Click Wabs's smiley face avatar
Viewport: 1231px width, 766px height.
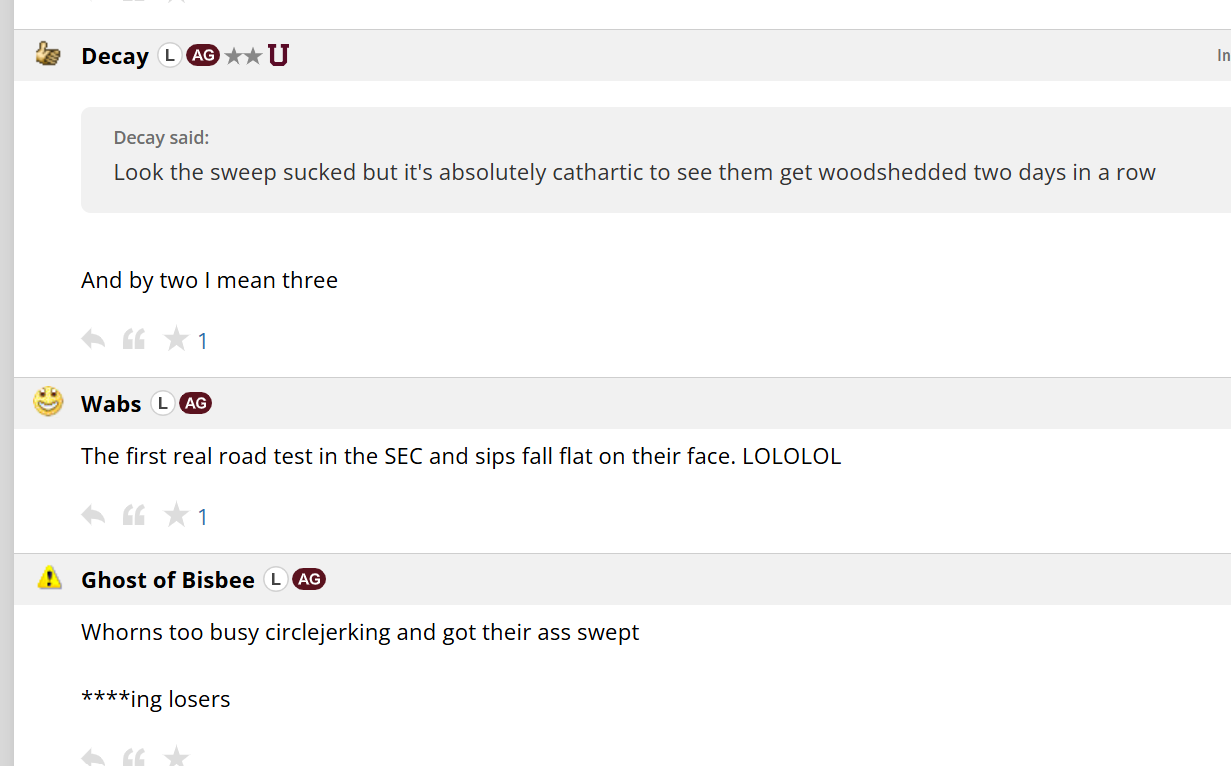point(48,402)
